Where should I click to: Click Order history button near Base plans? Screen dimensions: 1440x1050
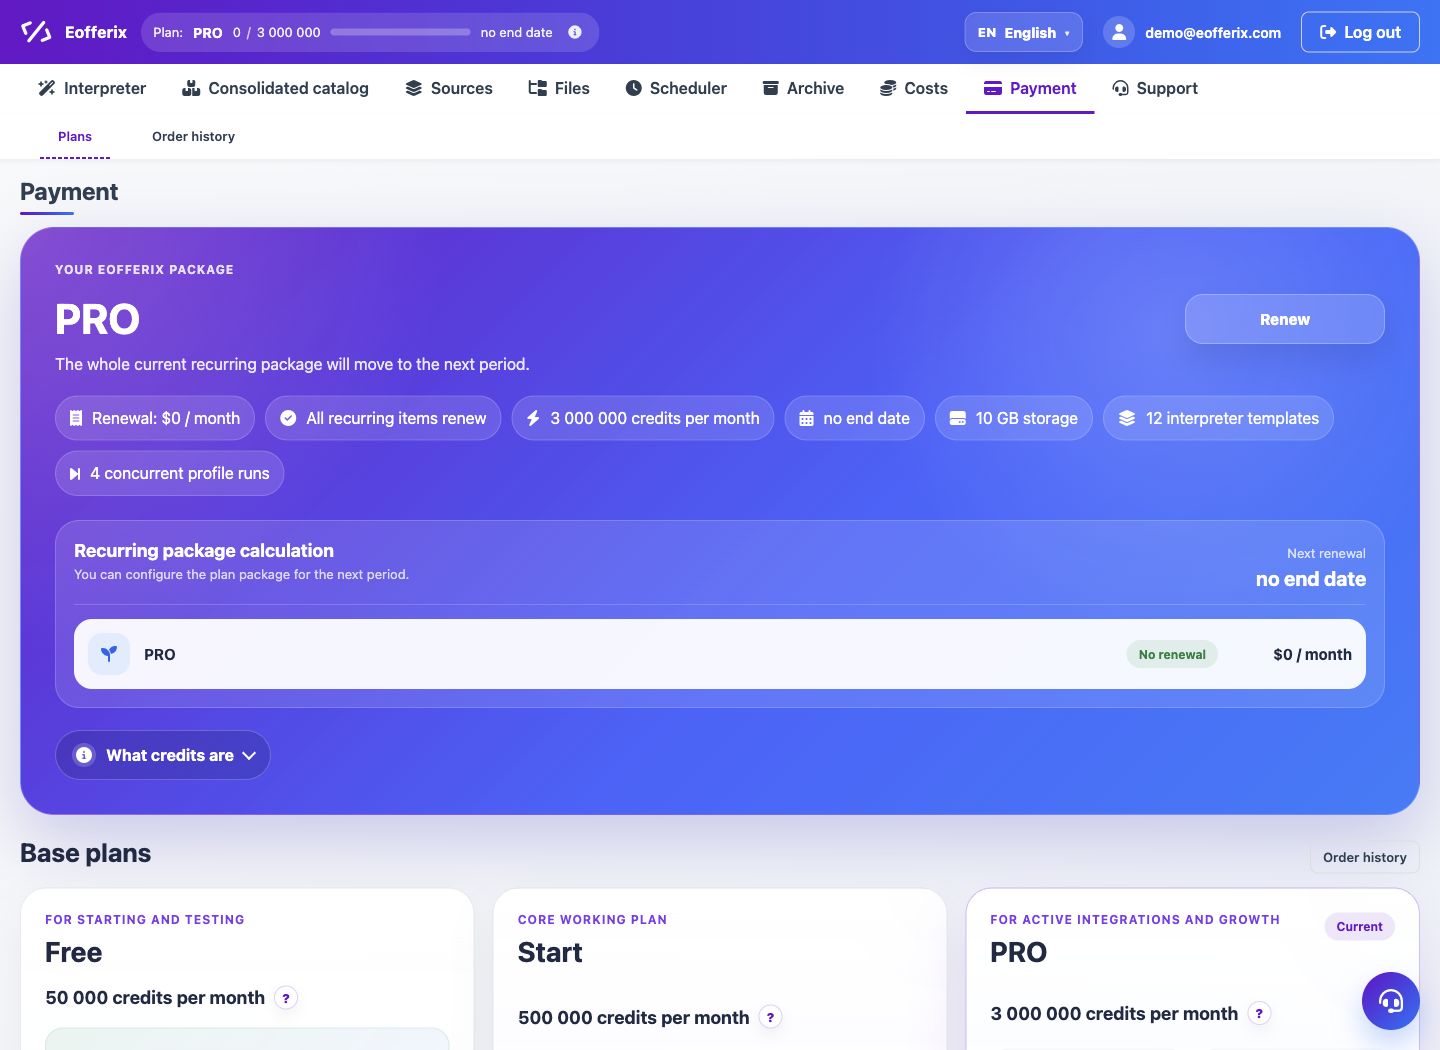point(1365,857)
